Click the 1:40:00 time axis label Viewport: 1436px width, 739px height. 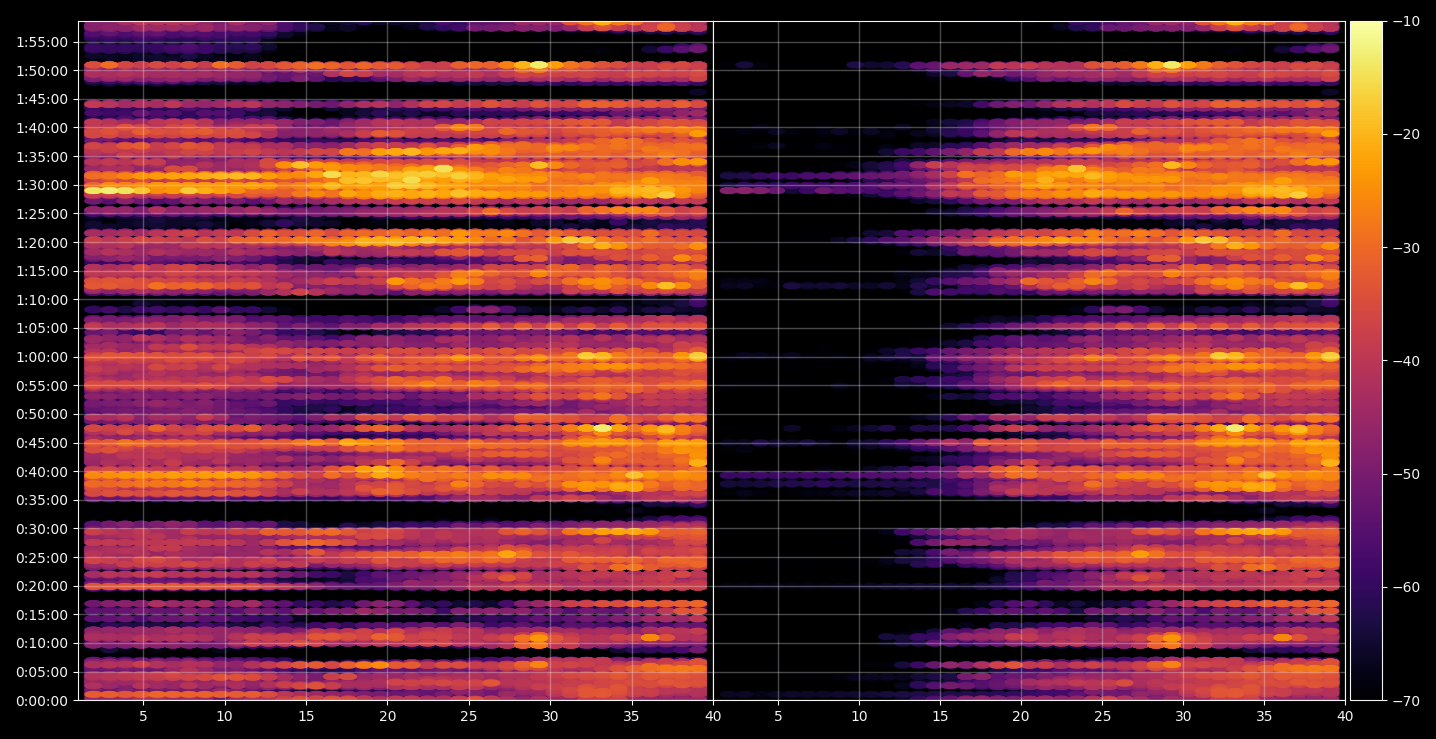(42, 128)
